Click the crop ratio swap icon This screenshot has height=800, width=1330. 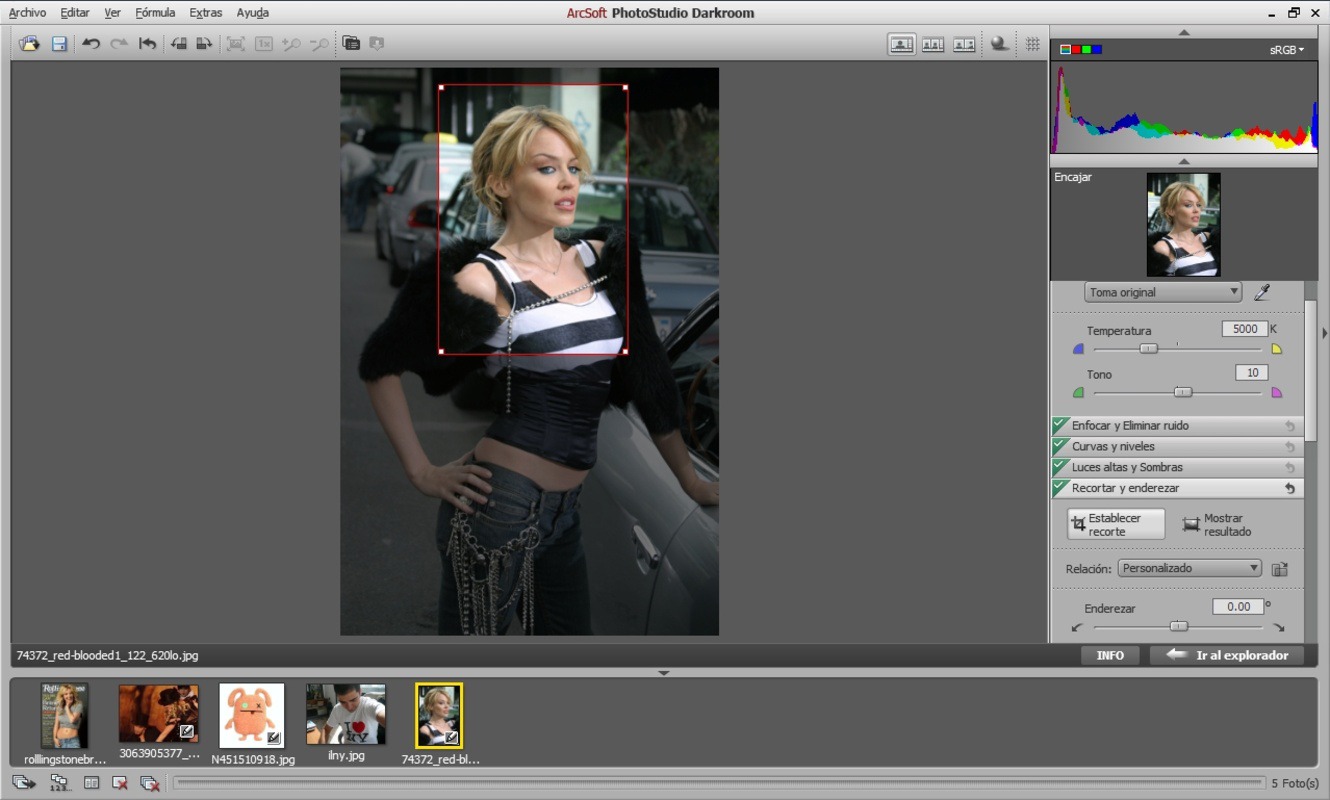coord(1279,569)
